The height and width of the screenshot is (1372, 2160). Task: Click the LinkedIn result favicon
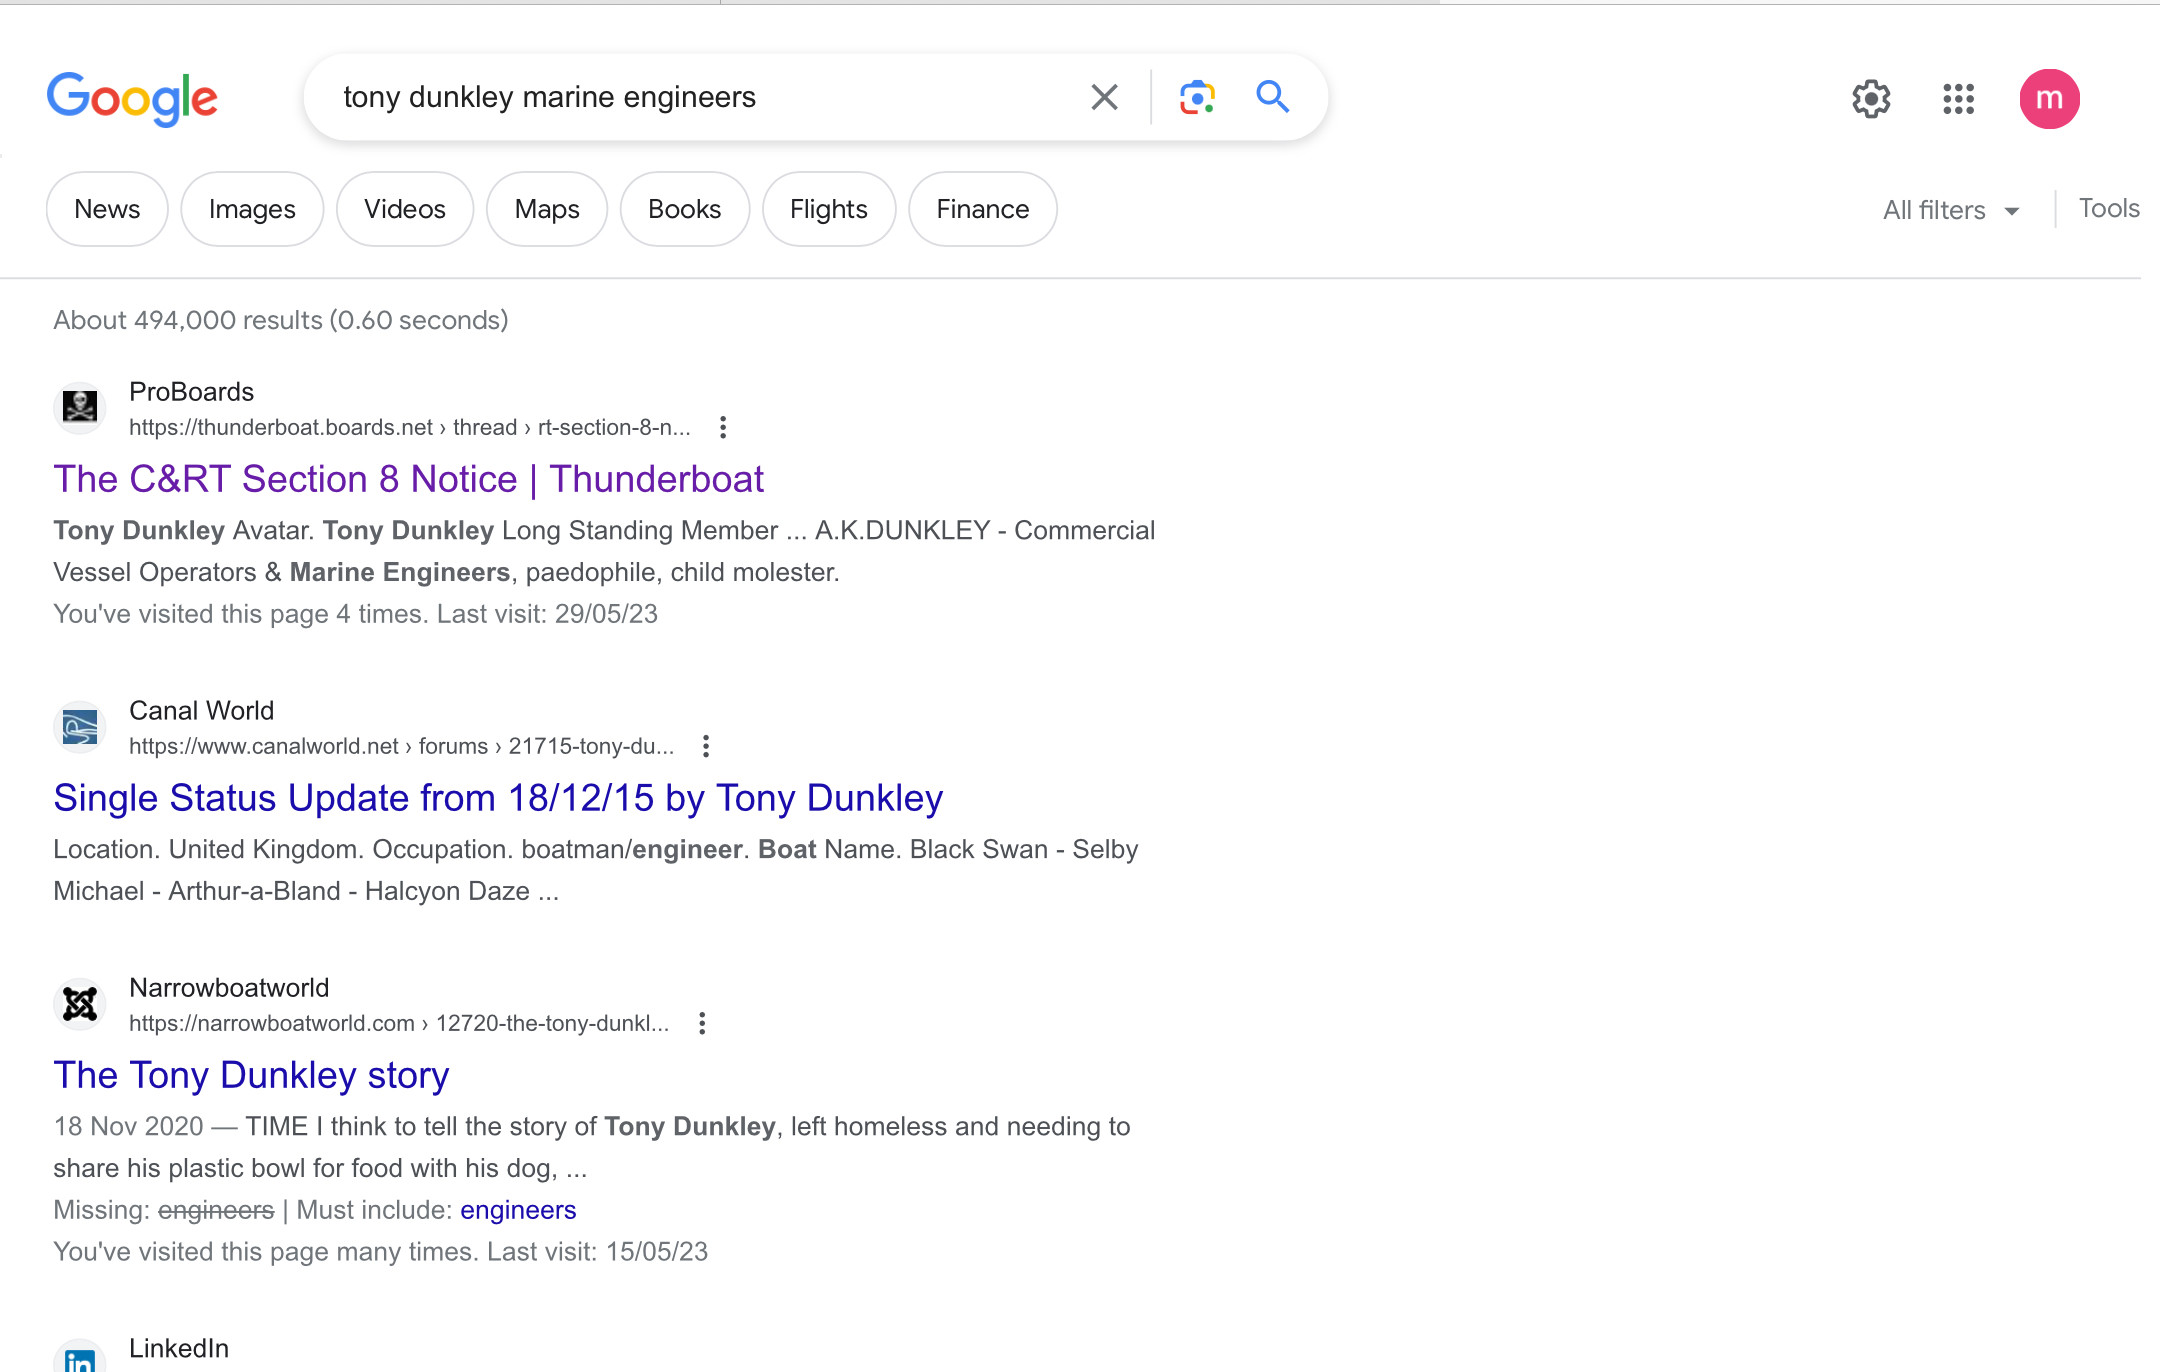[x=80, y=1356]
